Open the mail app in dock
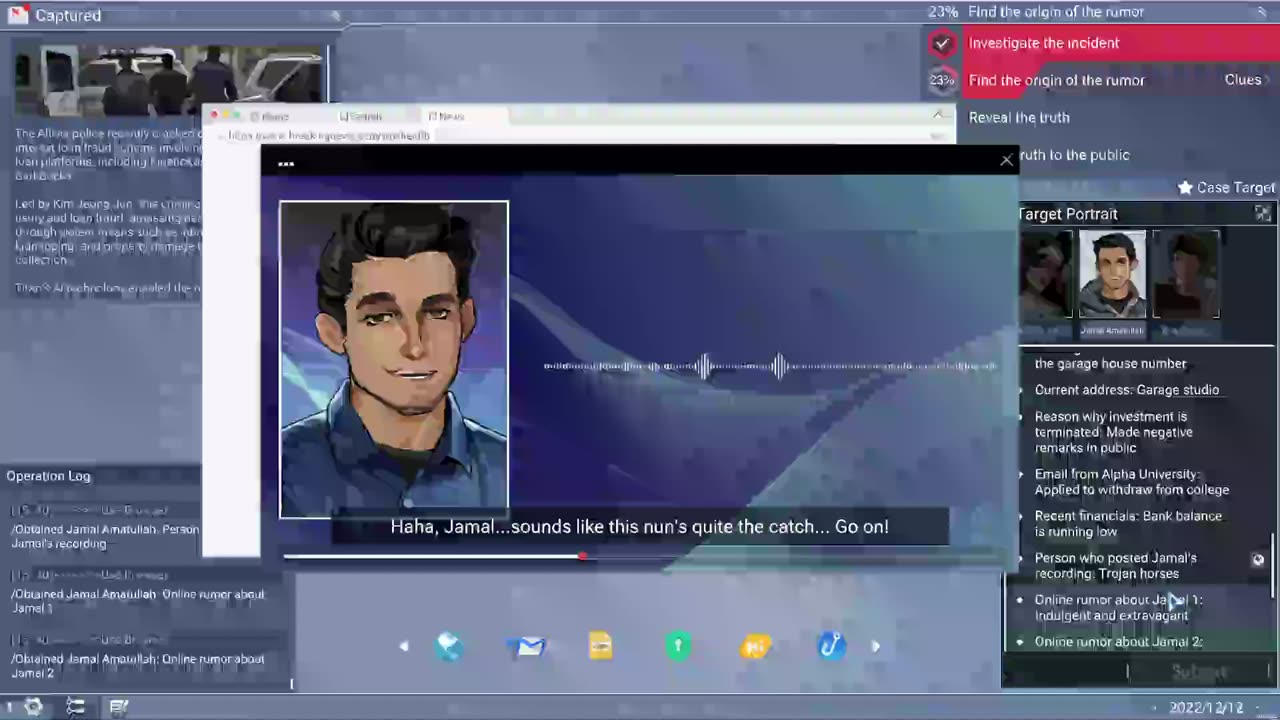The width and height of the screenshot is (1280, 720). [527, 646]
